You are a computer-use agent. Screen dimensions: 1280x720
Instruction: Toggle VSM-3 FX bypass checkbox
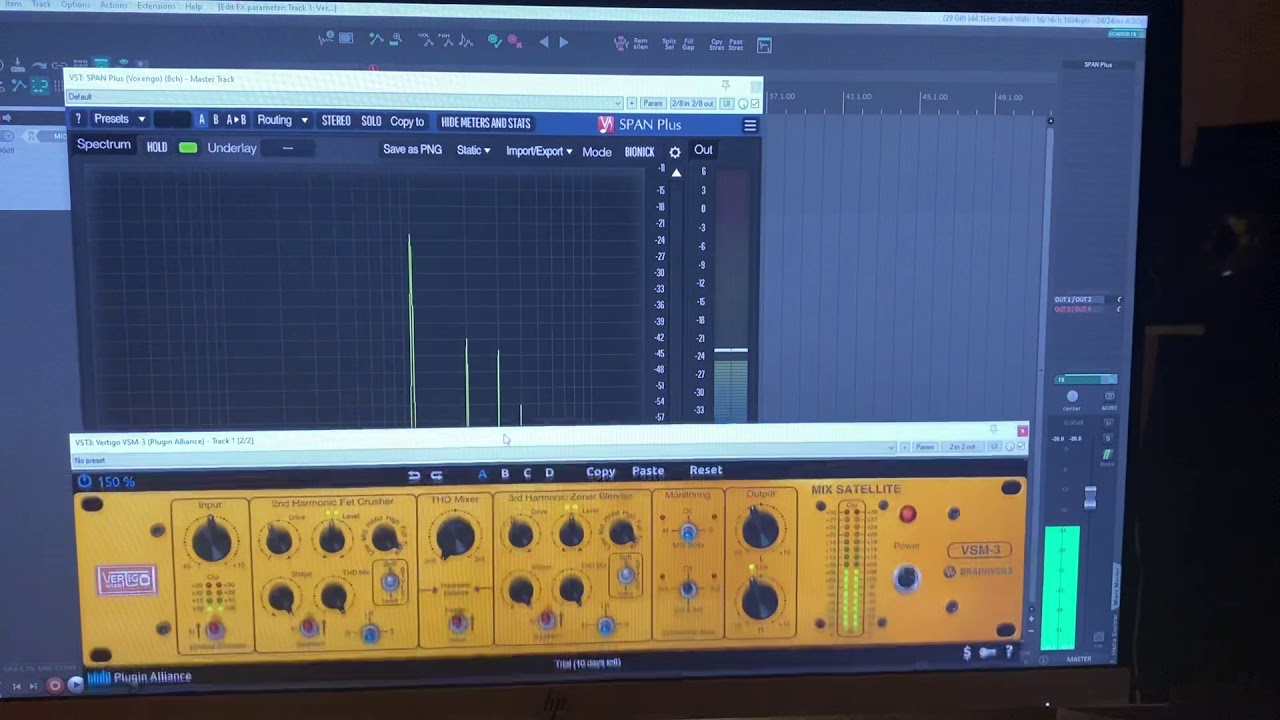point(1020,447)
